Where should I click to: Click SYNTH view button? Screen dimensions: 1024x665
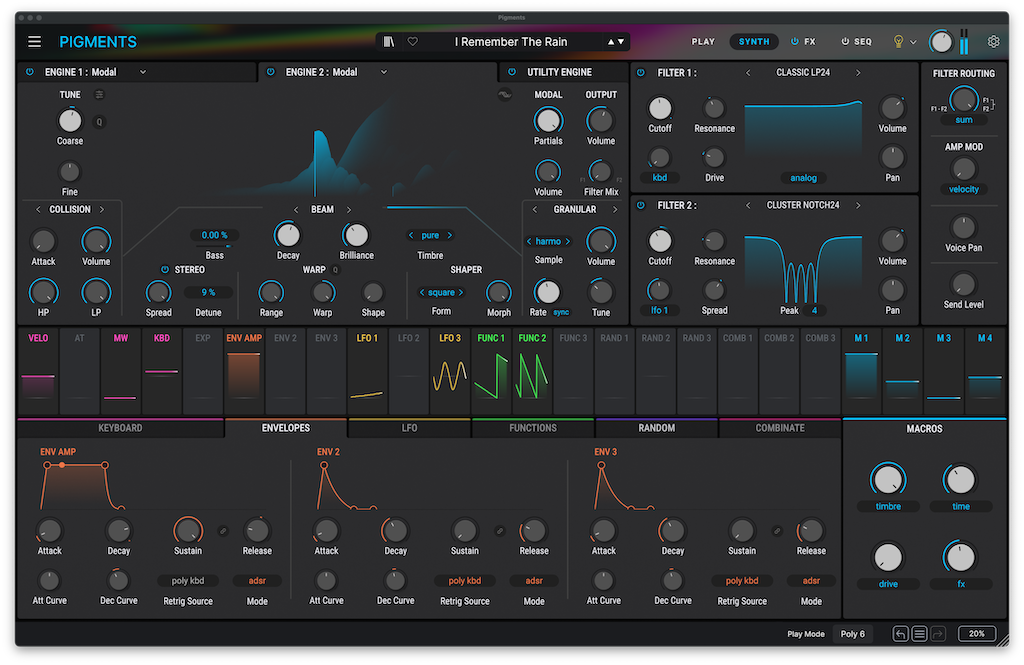point(754,42)
